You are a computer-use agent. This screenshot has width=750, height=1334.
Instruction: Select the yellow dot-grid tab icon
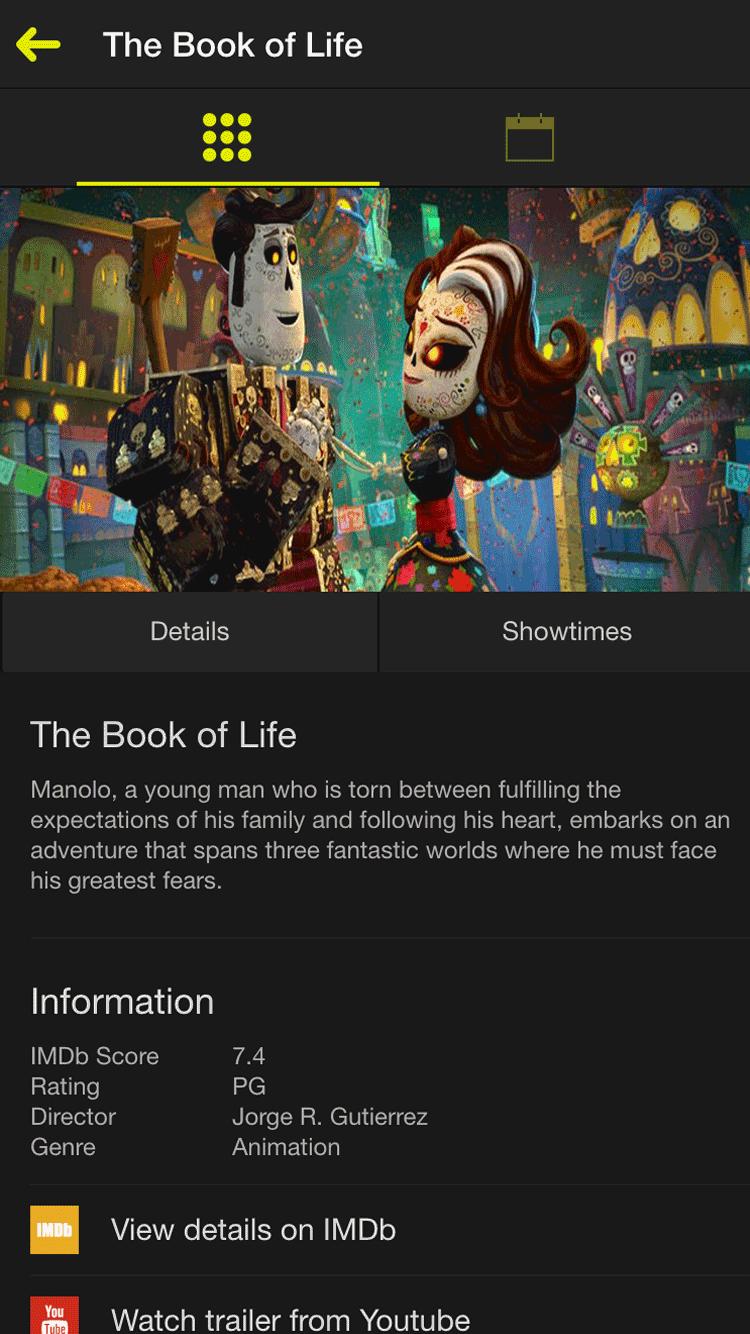tap(227, 137)
